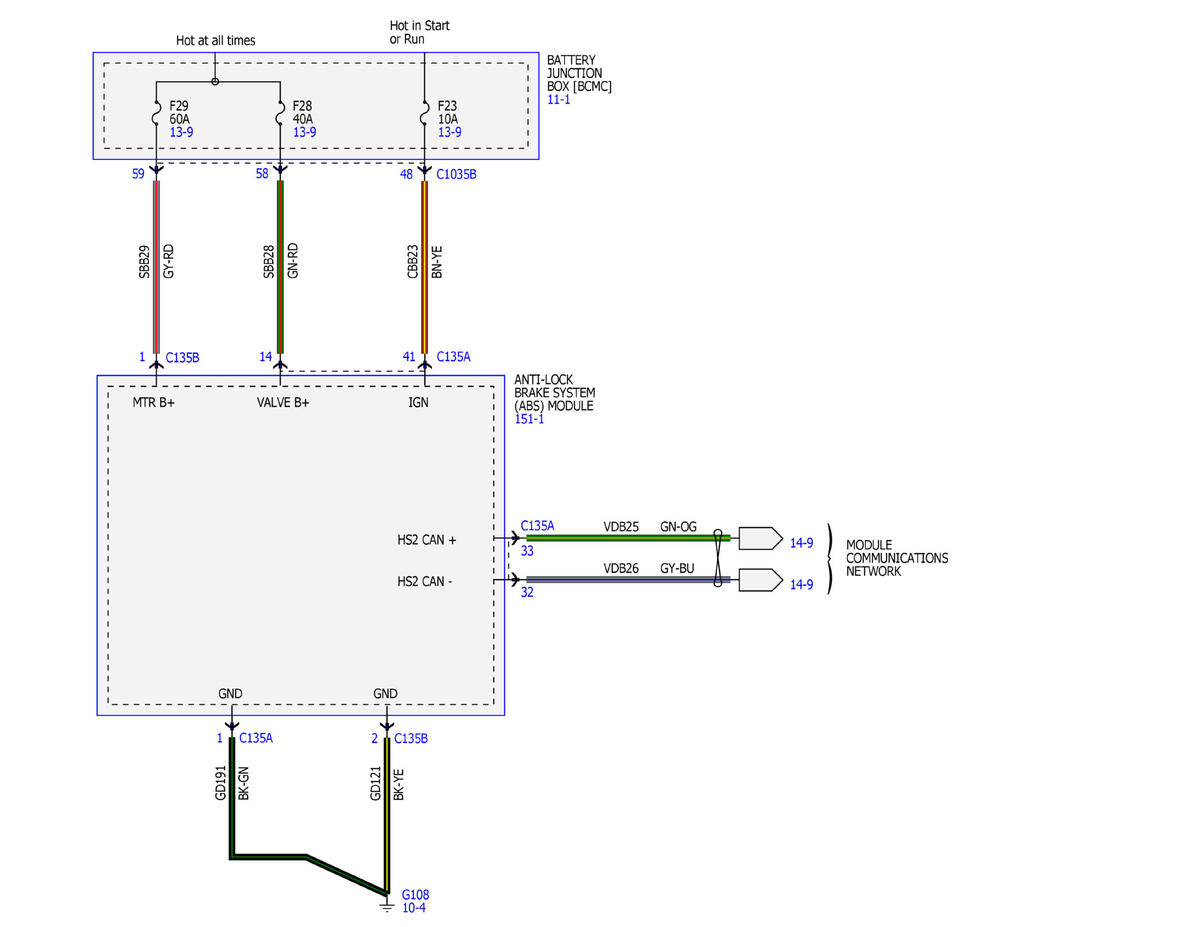The image size is (1200, 927).
Task: Open the 14-9 reference on the VDB25 line
Action: 801,543
